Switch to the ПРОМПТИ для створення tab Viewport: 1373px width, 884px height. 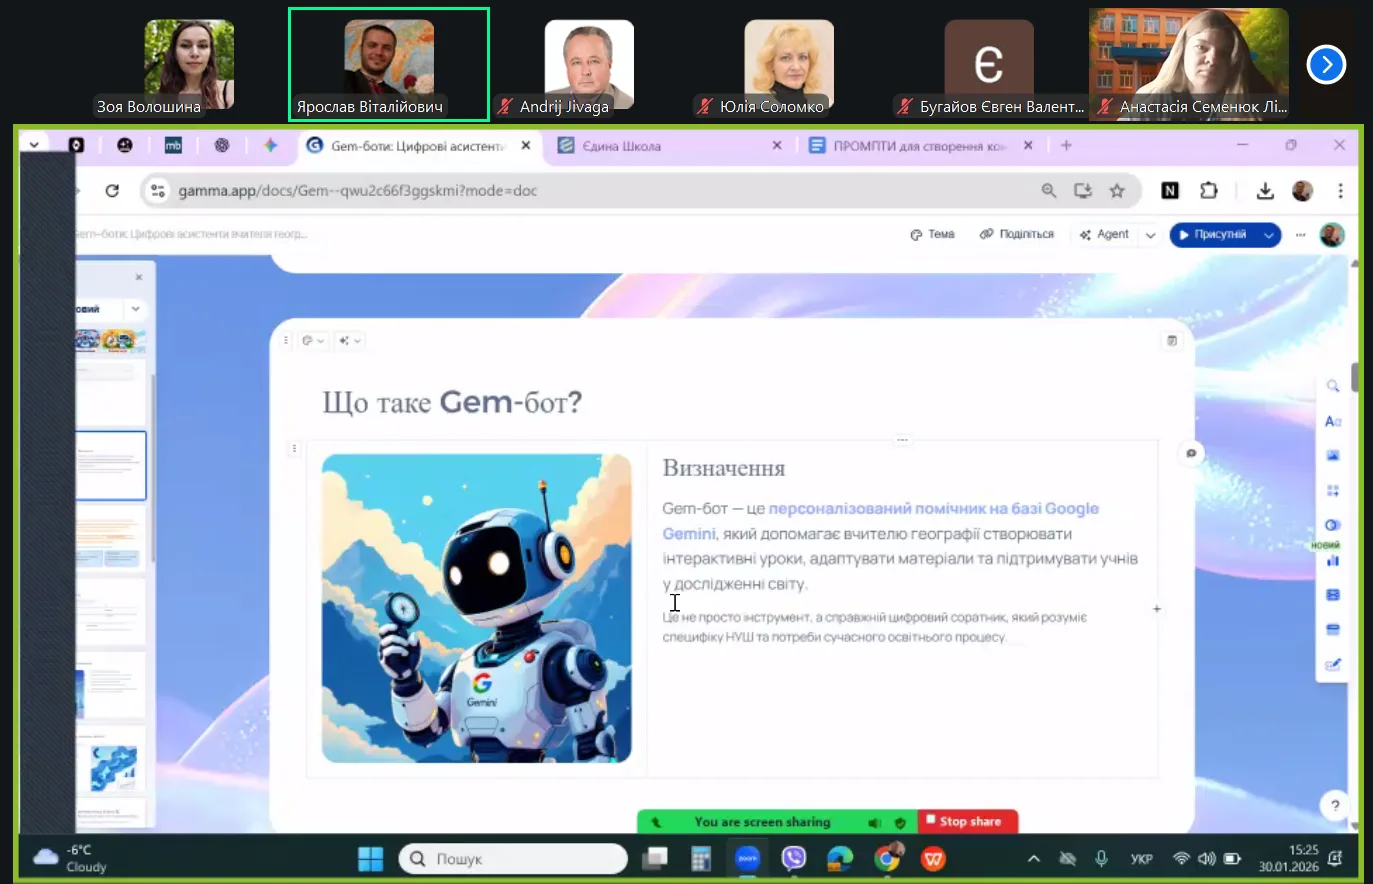point(920,146)
